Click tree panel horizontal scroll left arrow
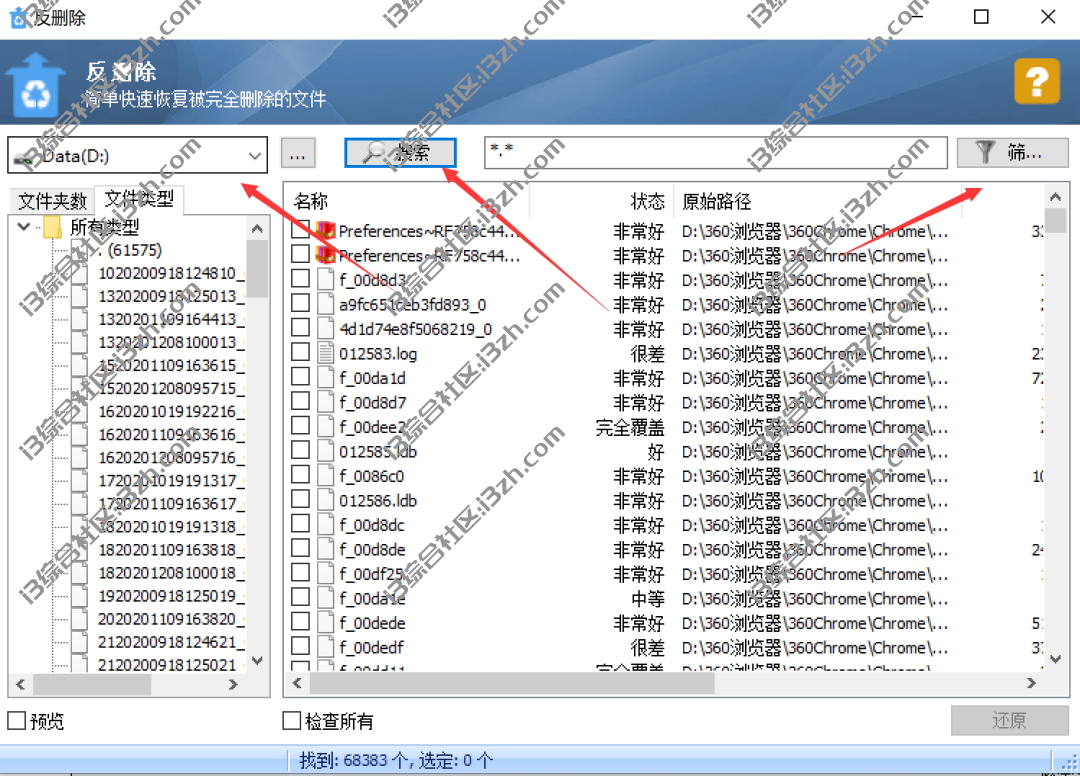The height and width of the screenshot is (776, 1080). 21,684
